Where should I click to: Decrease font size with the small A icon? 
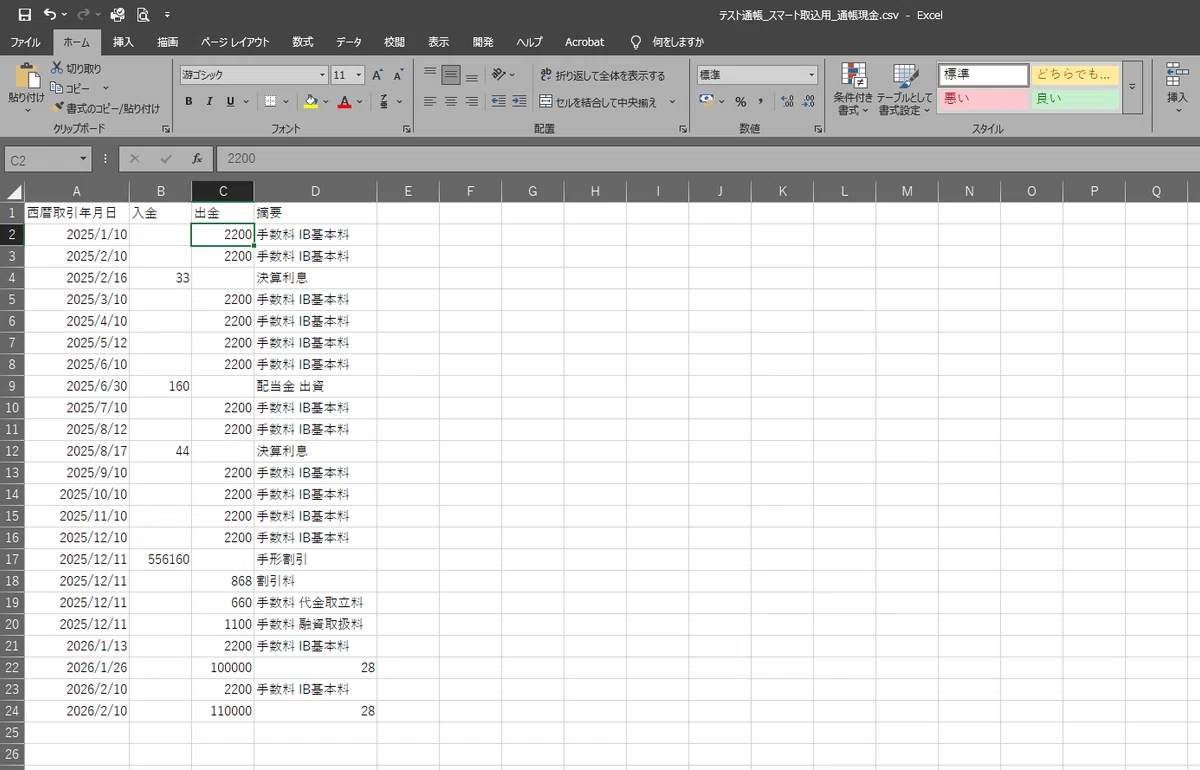[x=398, y=75]
